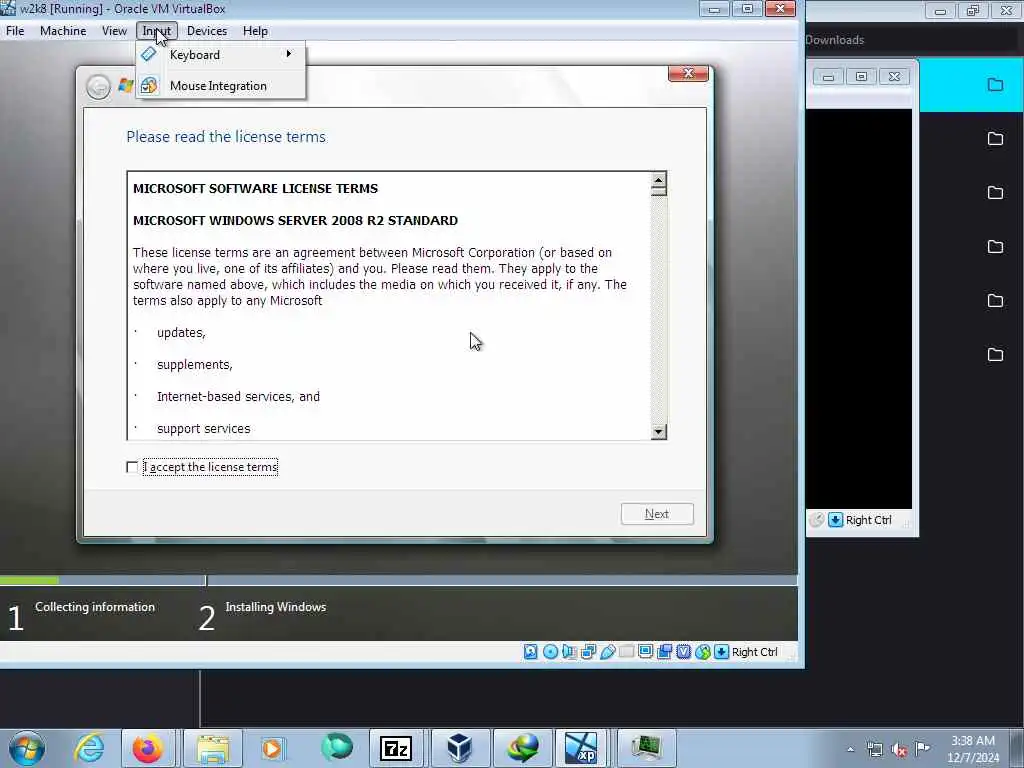This screenshot has height=768, width=1024.
Task: Click Right Ctrl host key label
Action: pos(754,652)
